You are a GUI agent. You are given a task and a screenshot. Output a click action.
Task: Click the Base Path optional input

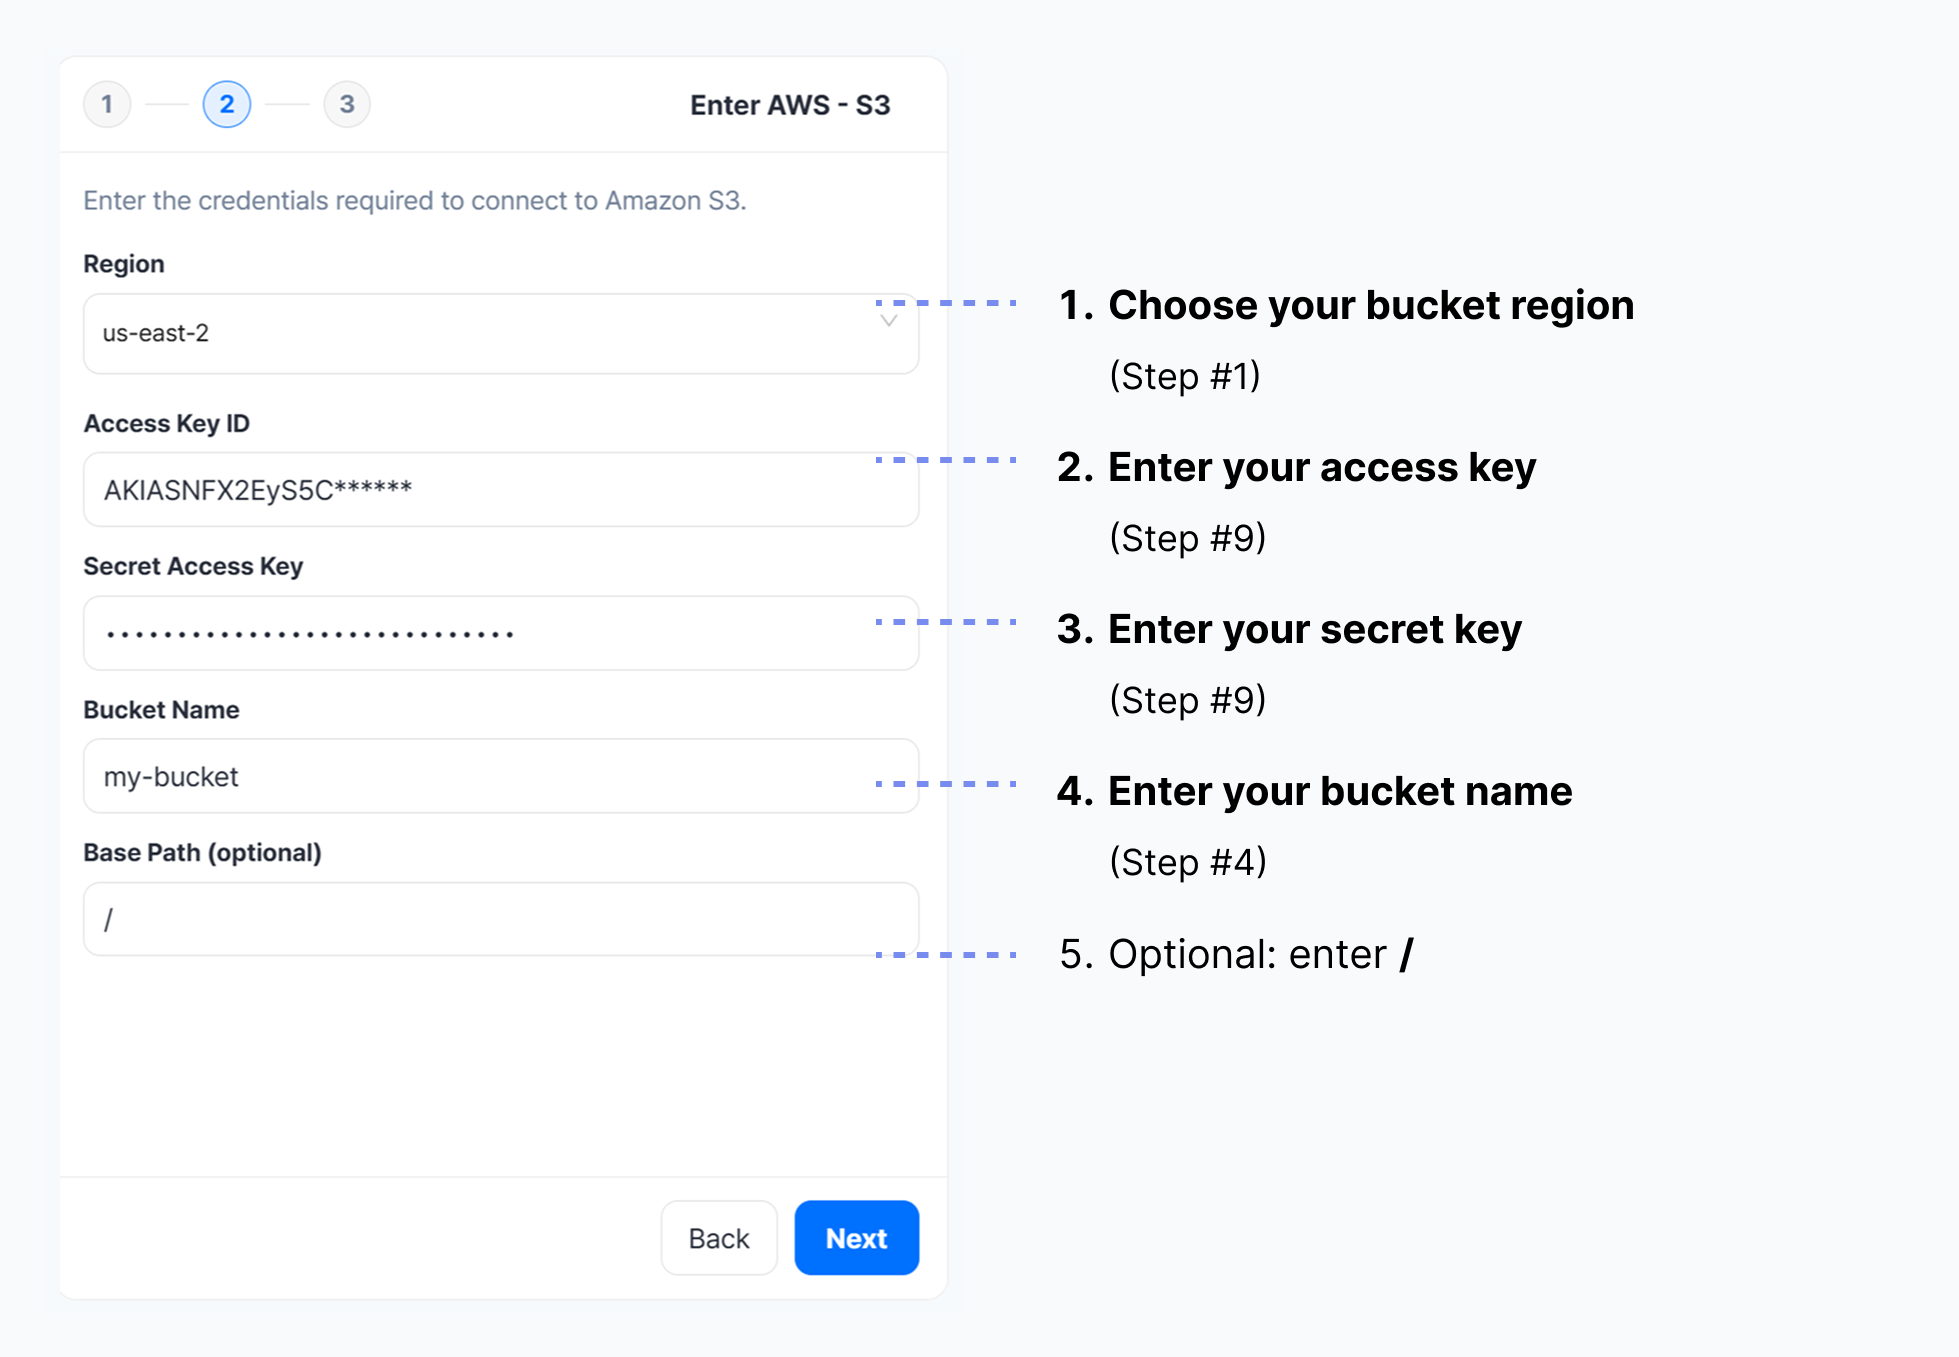500,919
